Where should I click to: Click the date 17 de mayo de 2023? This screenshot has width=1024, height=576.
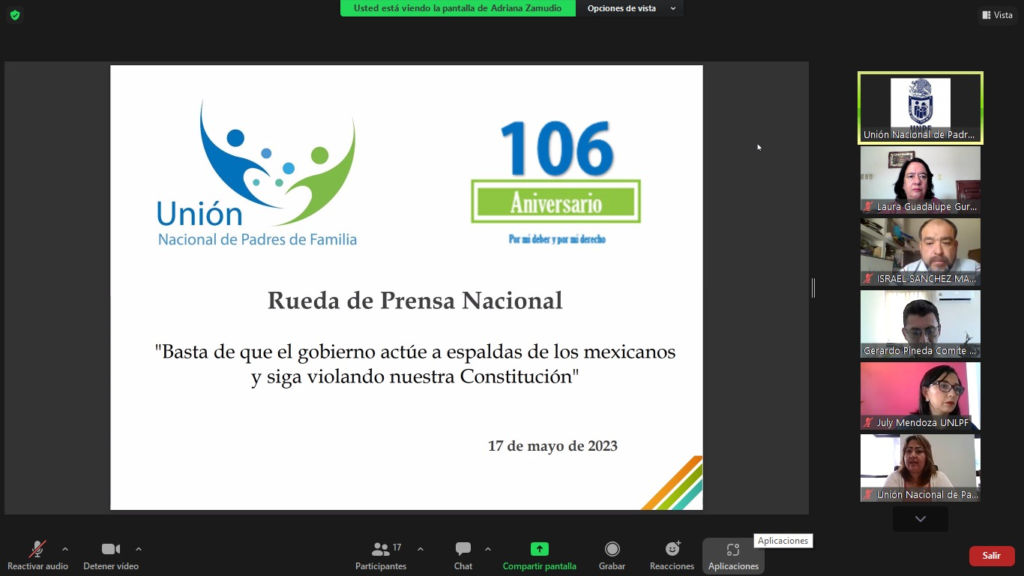(x=552, y=446)
